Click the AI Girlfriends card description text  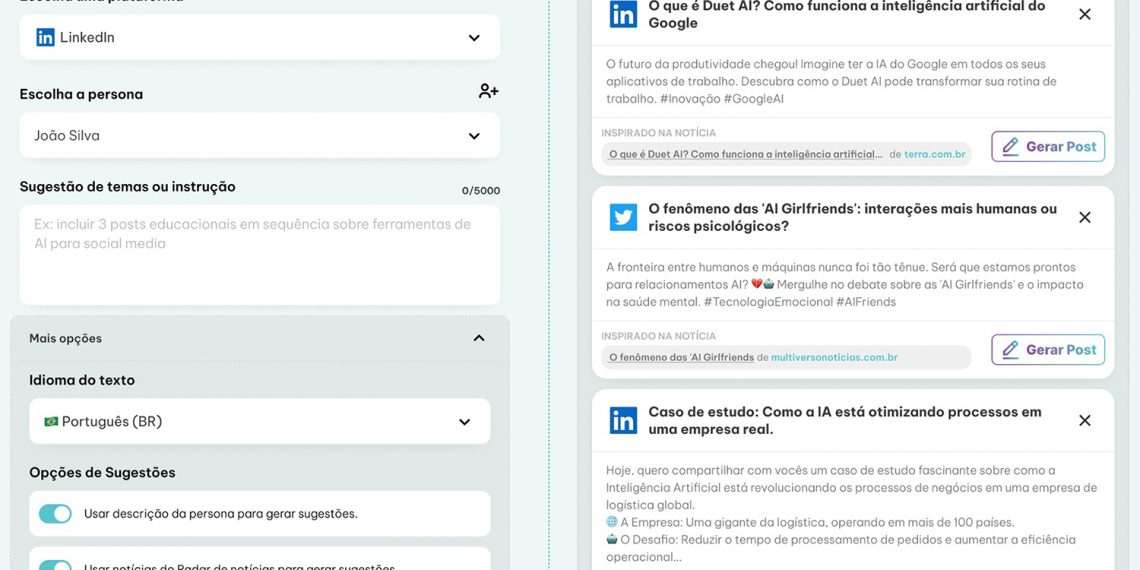[845, 284]
